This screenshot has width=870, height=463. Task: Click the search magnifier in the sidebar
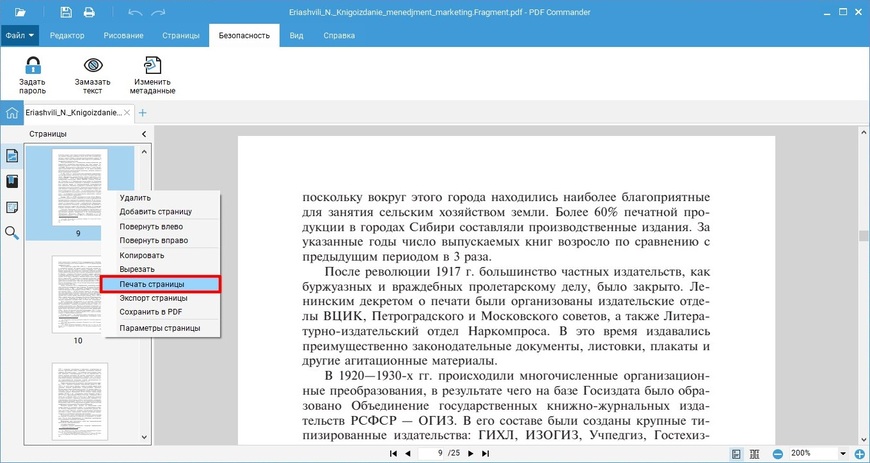point(12,233)
